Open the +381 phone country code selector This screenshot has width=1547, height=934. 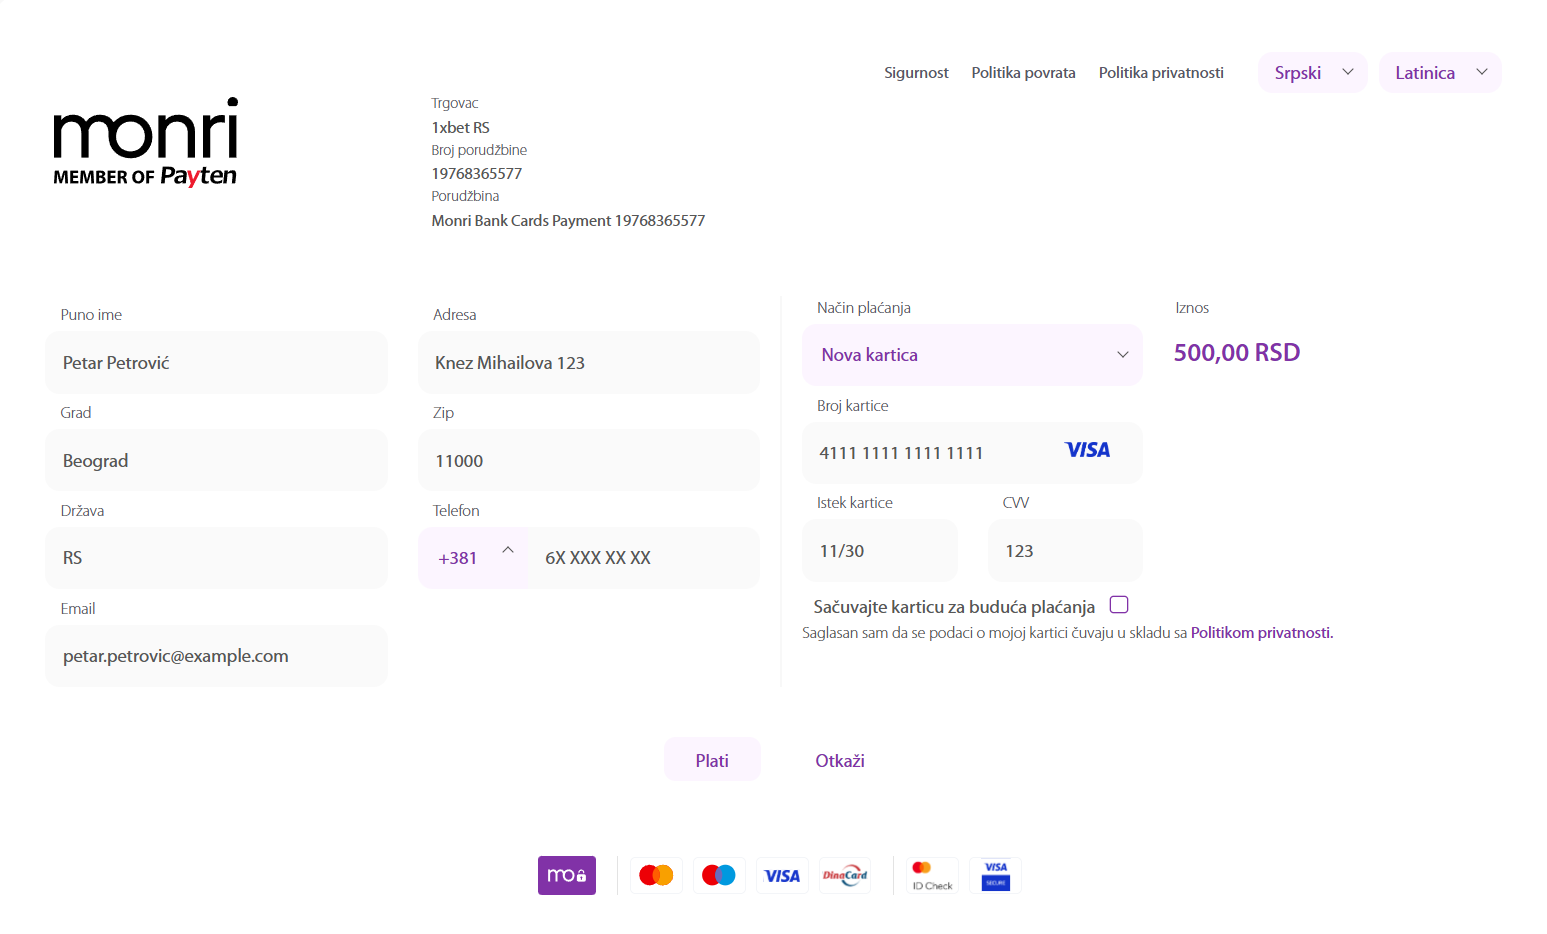click(x=474, y=558)
